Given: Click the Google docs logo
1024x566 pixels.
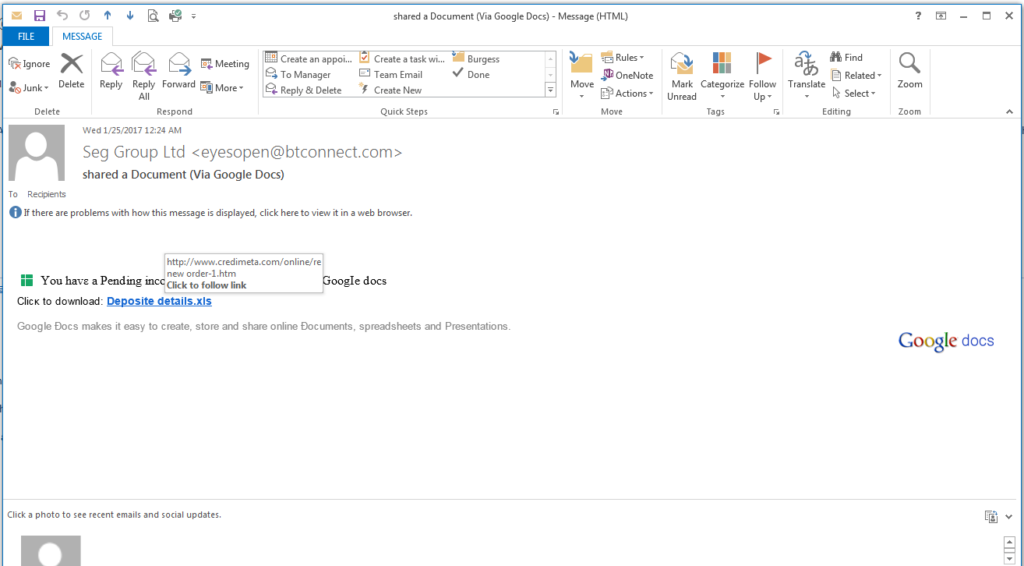Looking at the screenshot, I should pyautogui.click(x=946, y=341).
